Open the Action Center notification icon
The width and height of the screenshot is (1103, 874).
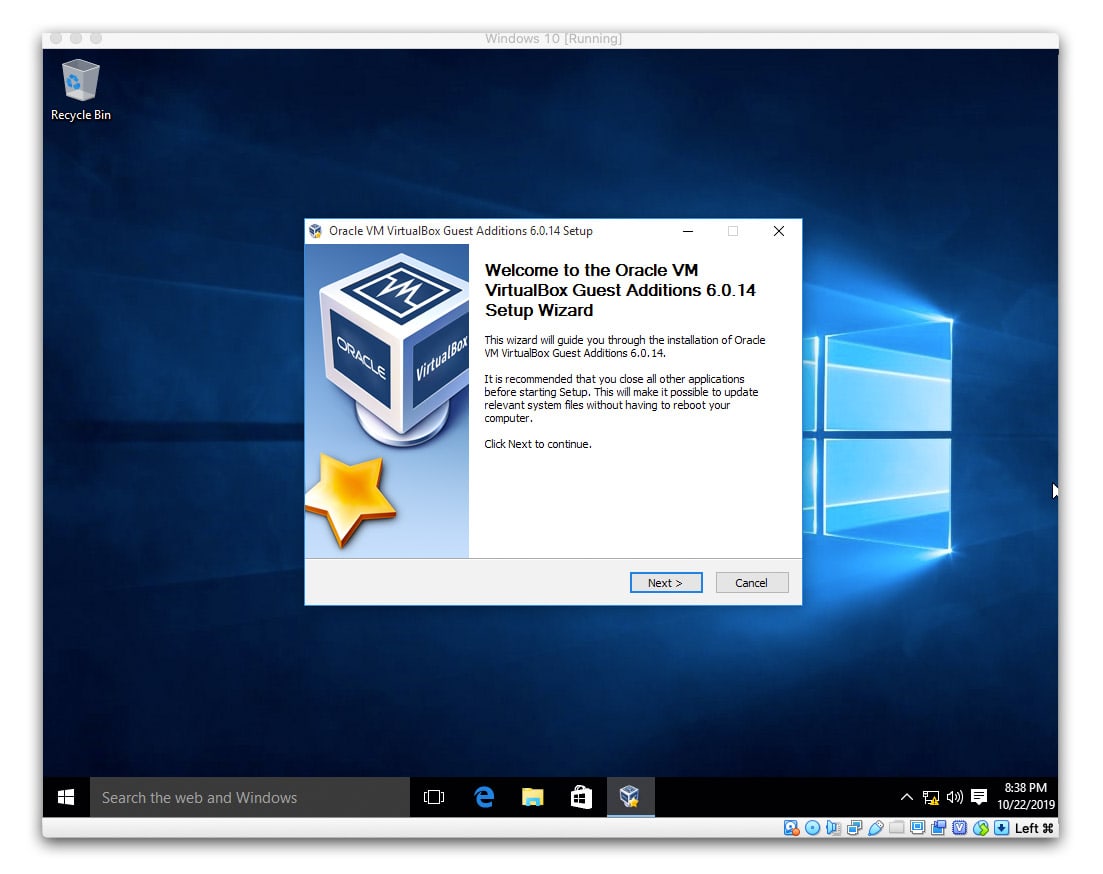tap(979, 797)
